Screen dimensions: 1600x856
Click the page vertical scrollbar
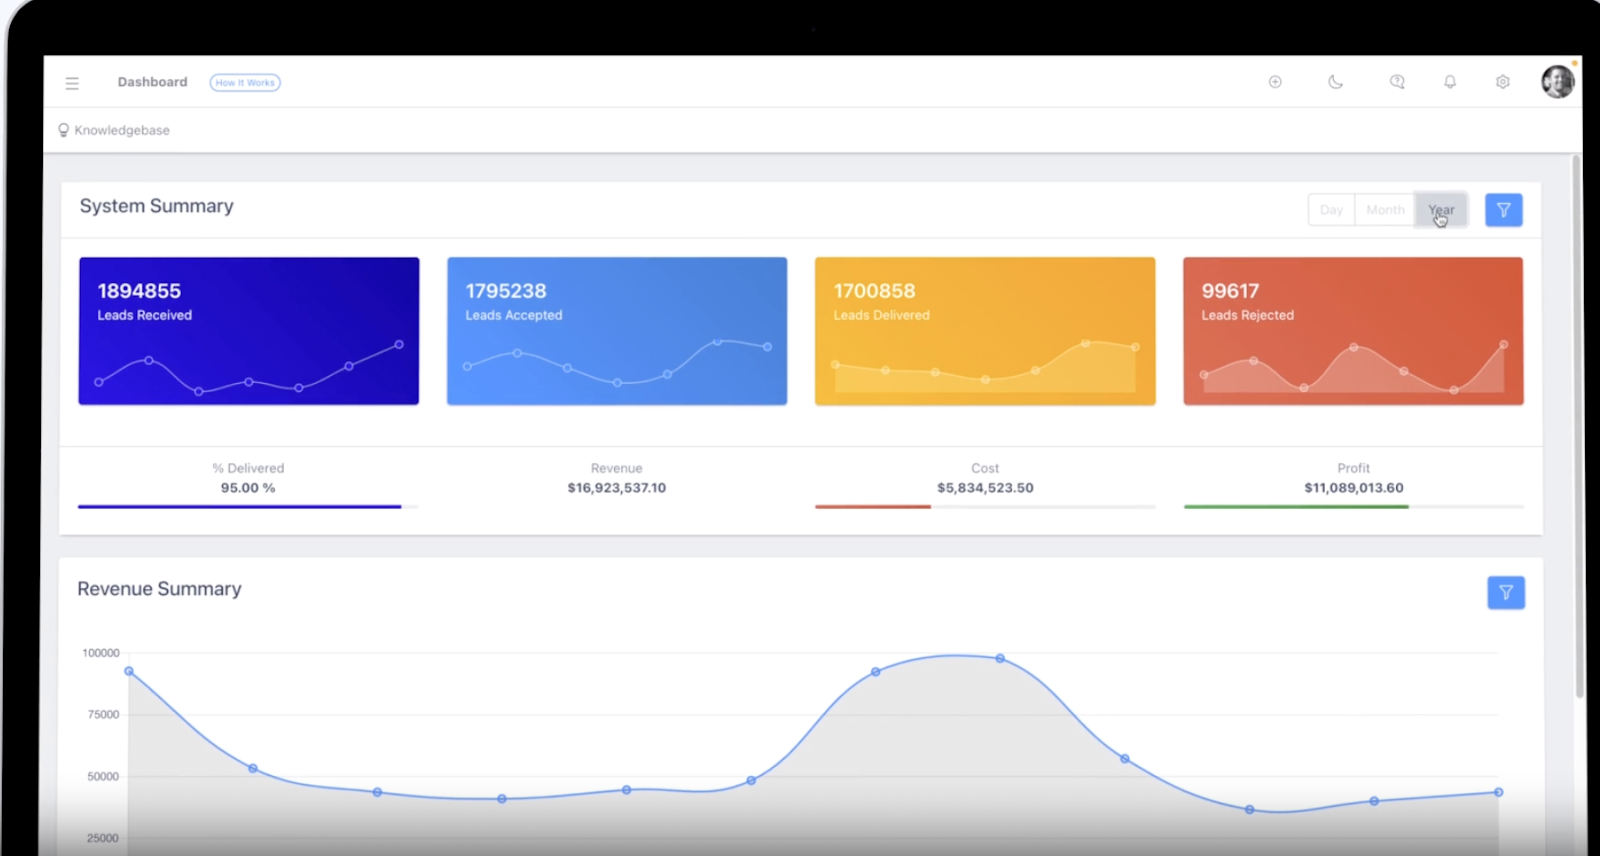(x=1578, y=425)
